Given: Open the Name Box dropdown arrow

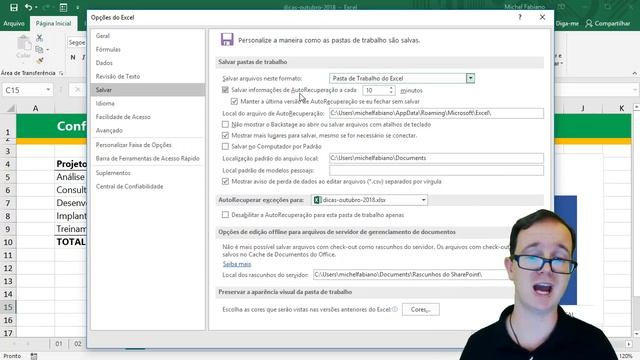Looking at the screenshot, I should point(48,90).
